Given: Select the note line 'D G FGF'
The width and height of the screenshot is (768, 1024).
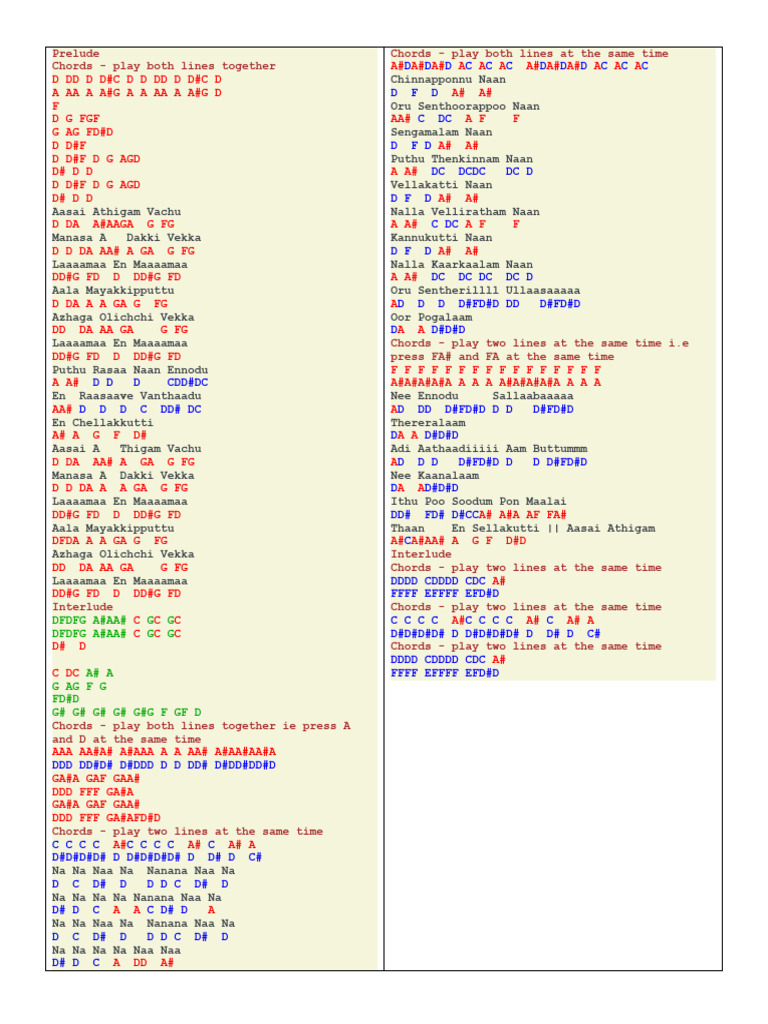Looking at the screenshot, I should [x=76, y=119].
